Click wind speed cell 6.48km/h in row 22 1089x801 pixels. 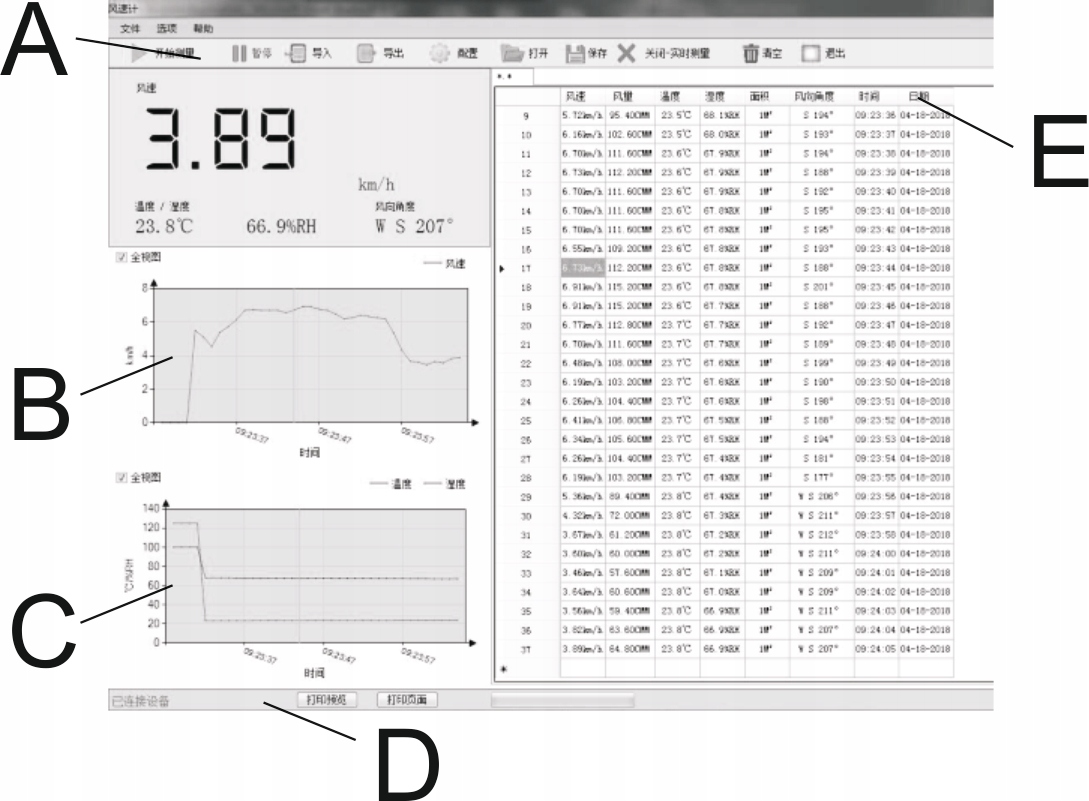tap(583, 363)
